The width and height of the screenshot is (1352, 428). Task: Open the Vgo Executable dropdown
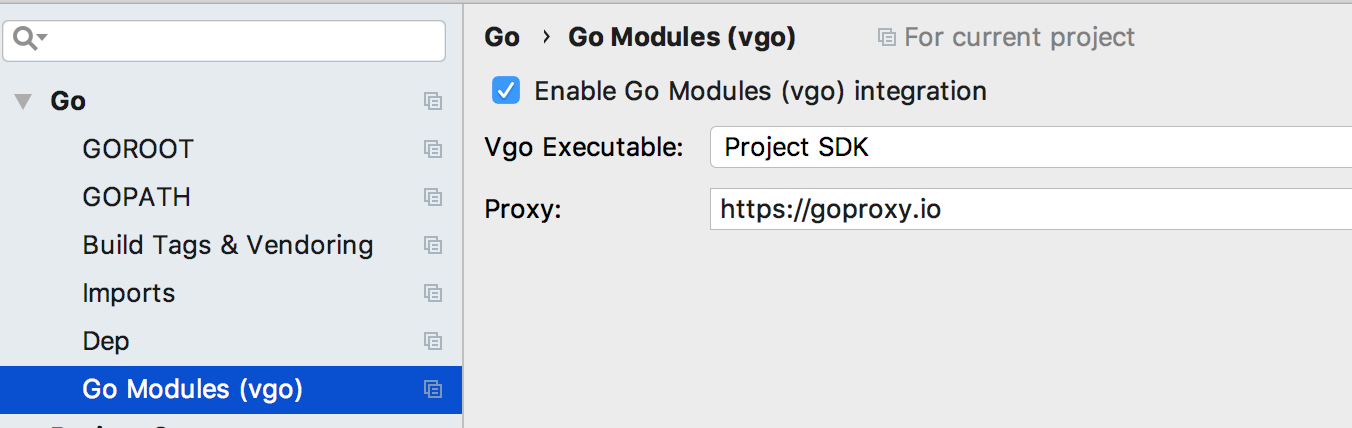coord(1030,148)
